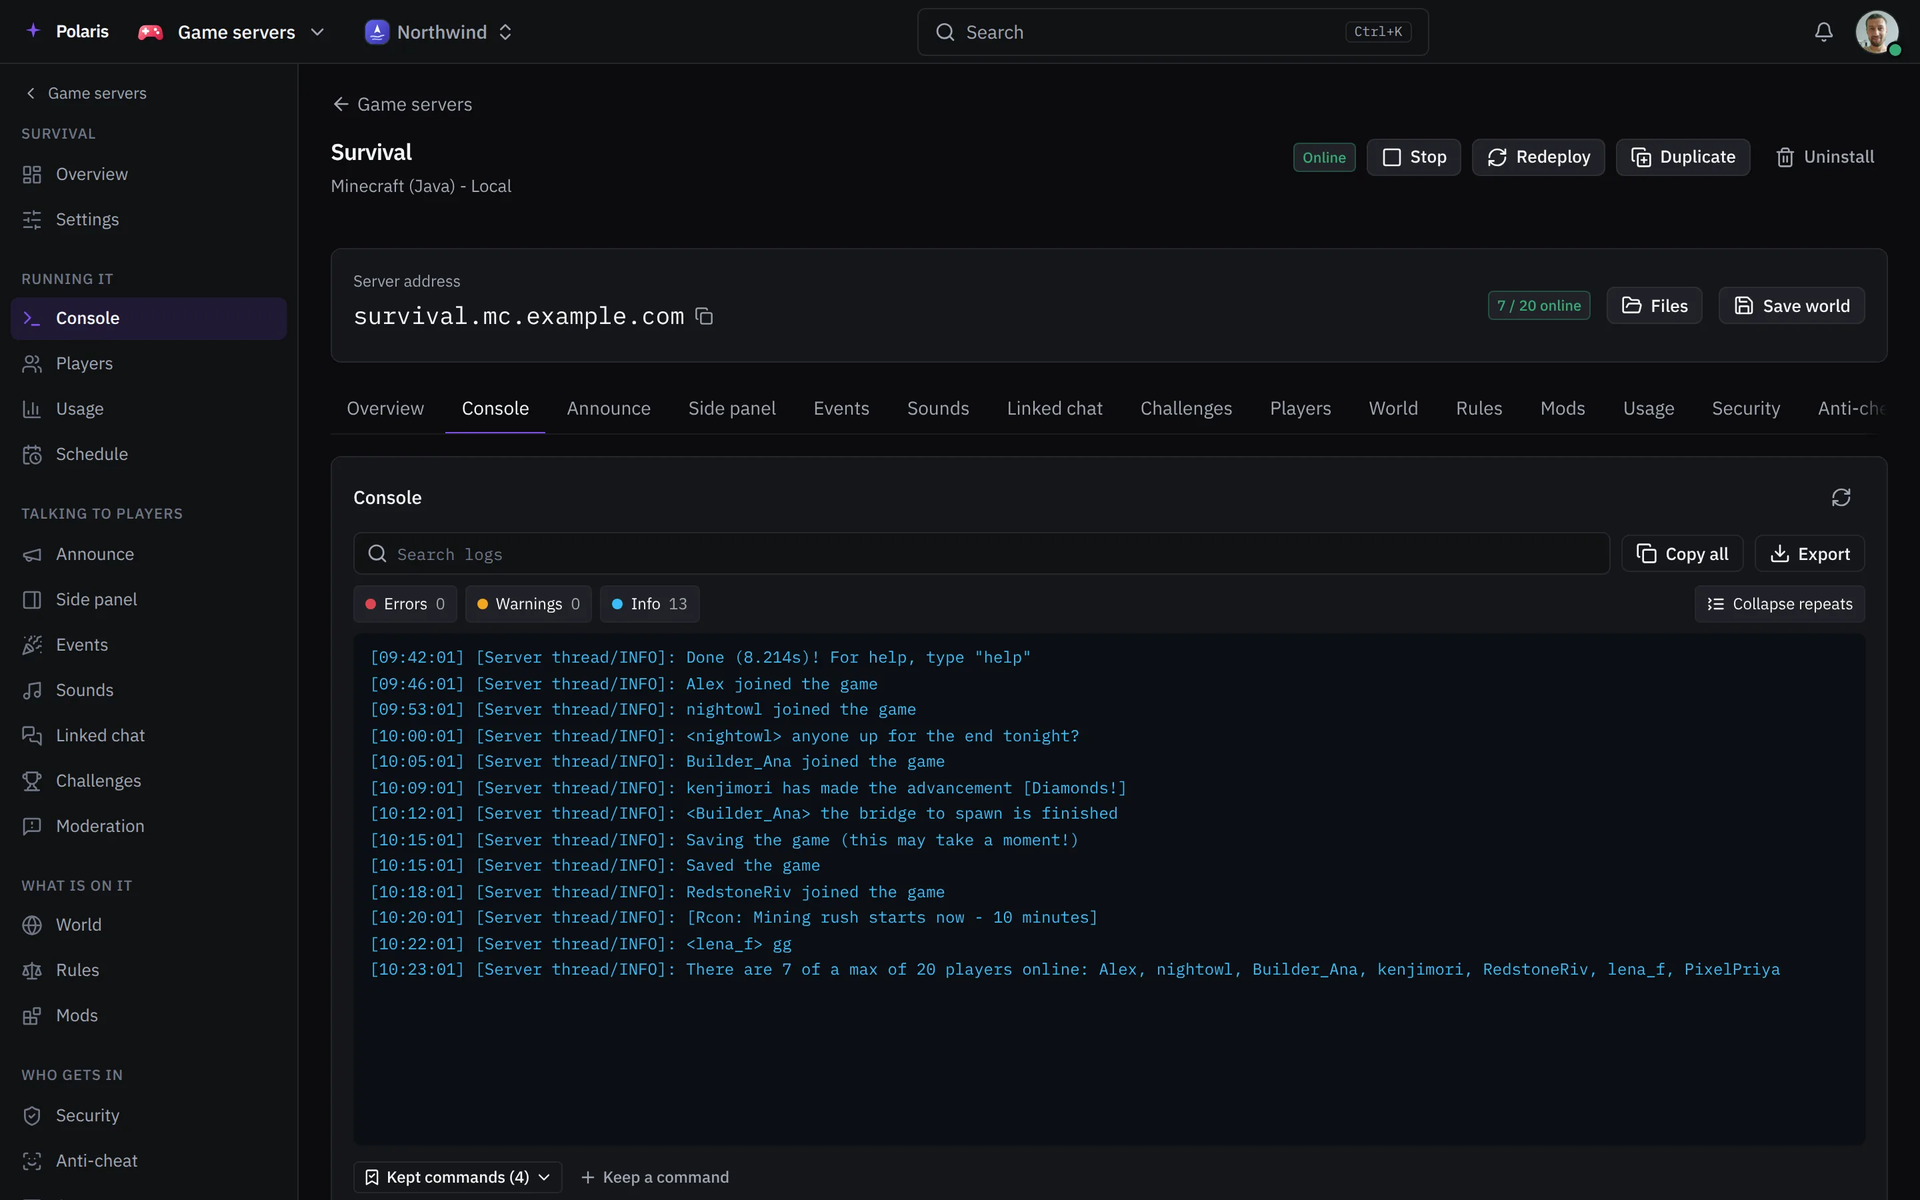Image resolution: width=1920 pixels, height=1200 pixels.
Task: Click Keep a command
Action: click(655, 1177)
